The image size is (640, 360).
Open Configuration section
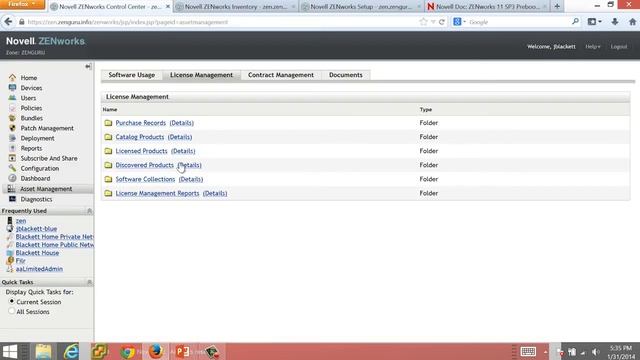coord(40,168)
